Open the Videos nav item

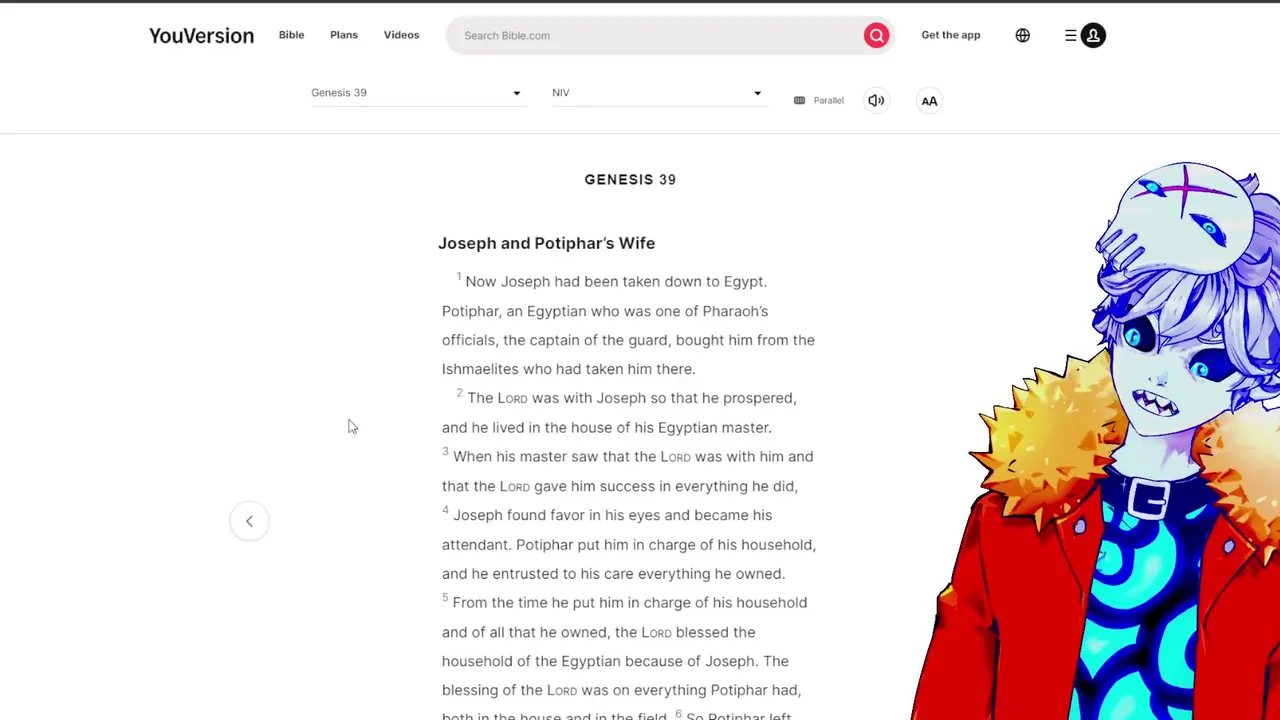[x=401, y=35]
